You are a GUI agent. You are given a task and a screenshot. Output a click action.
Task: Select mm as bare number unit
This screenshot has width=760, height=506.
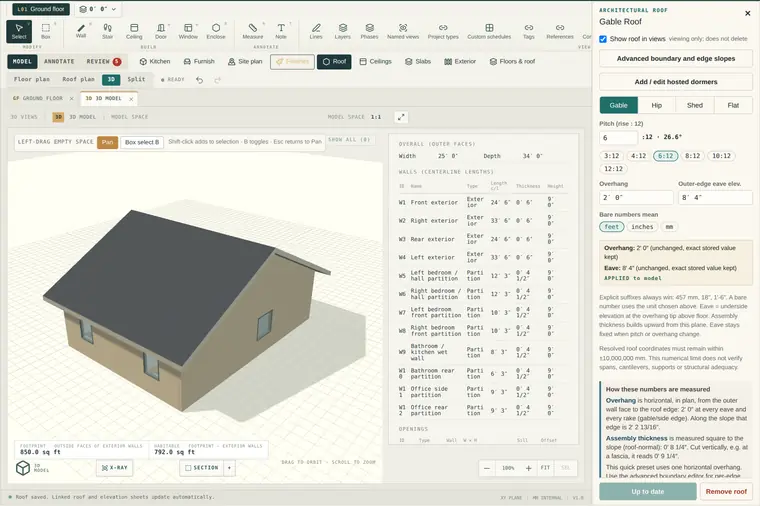coord(669,227)
